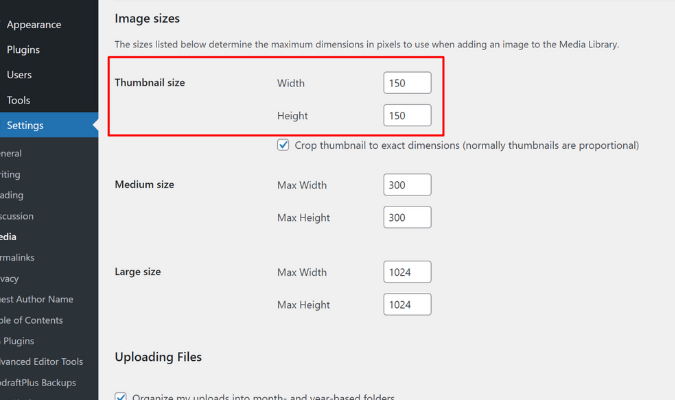675x400 pixels.
Task: Select the highlighted Settings menu
Action: pos(25,125)
